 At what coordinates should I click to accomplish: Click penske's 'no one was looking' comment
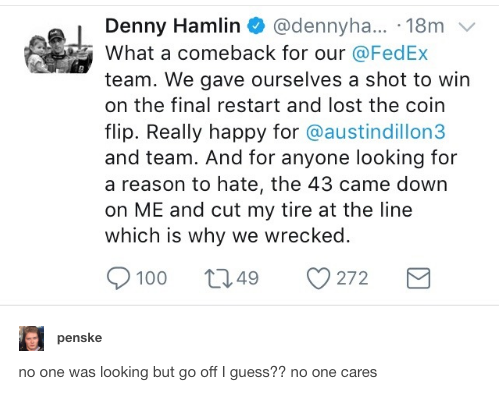click(198, 372)
